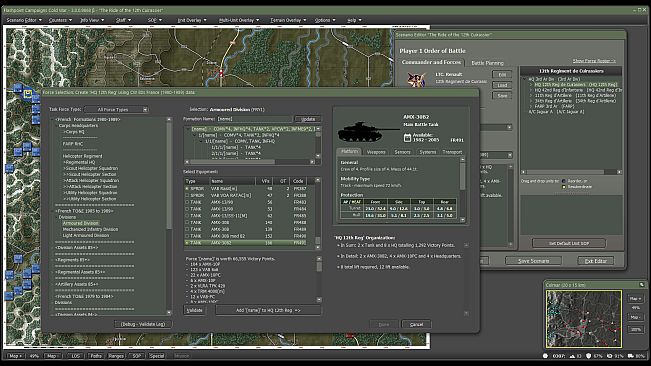Click the Colmar minimap thumbnail
651x366 pixels.
(583, 319)
